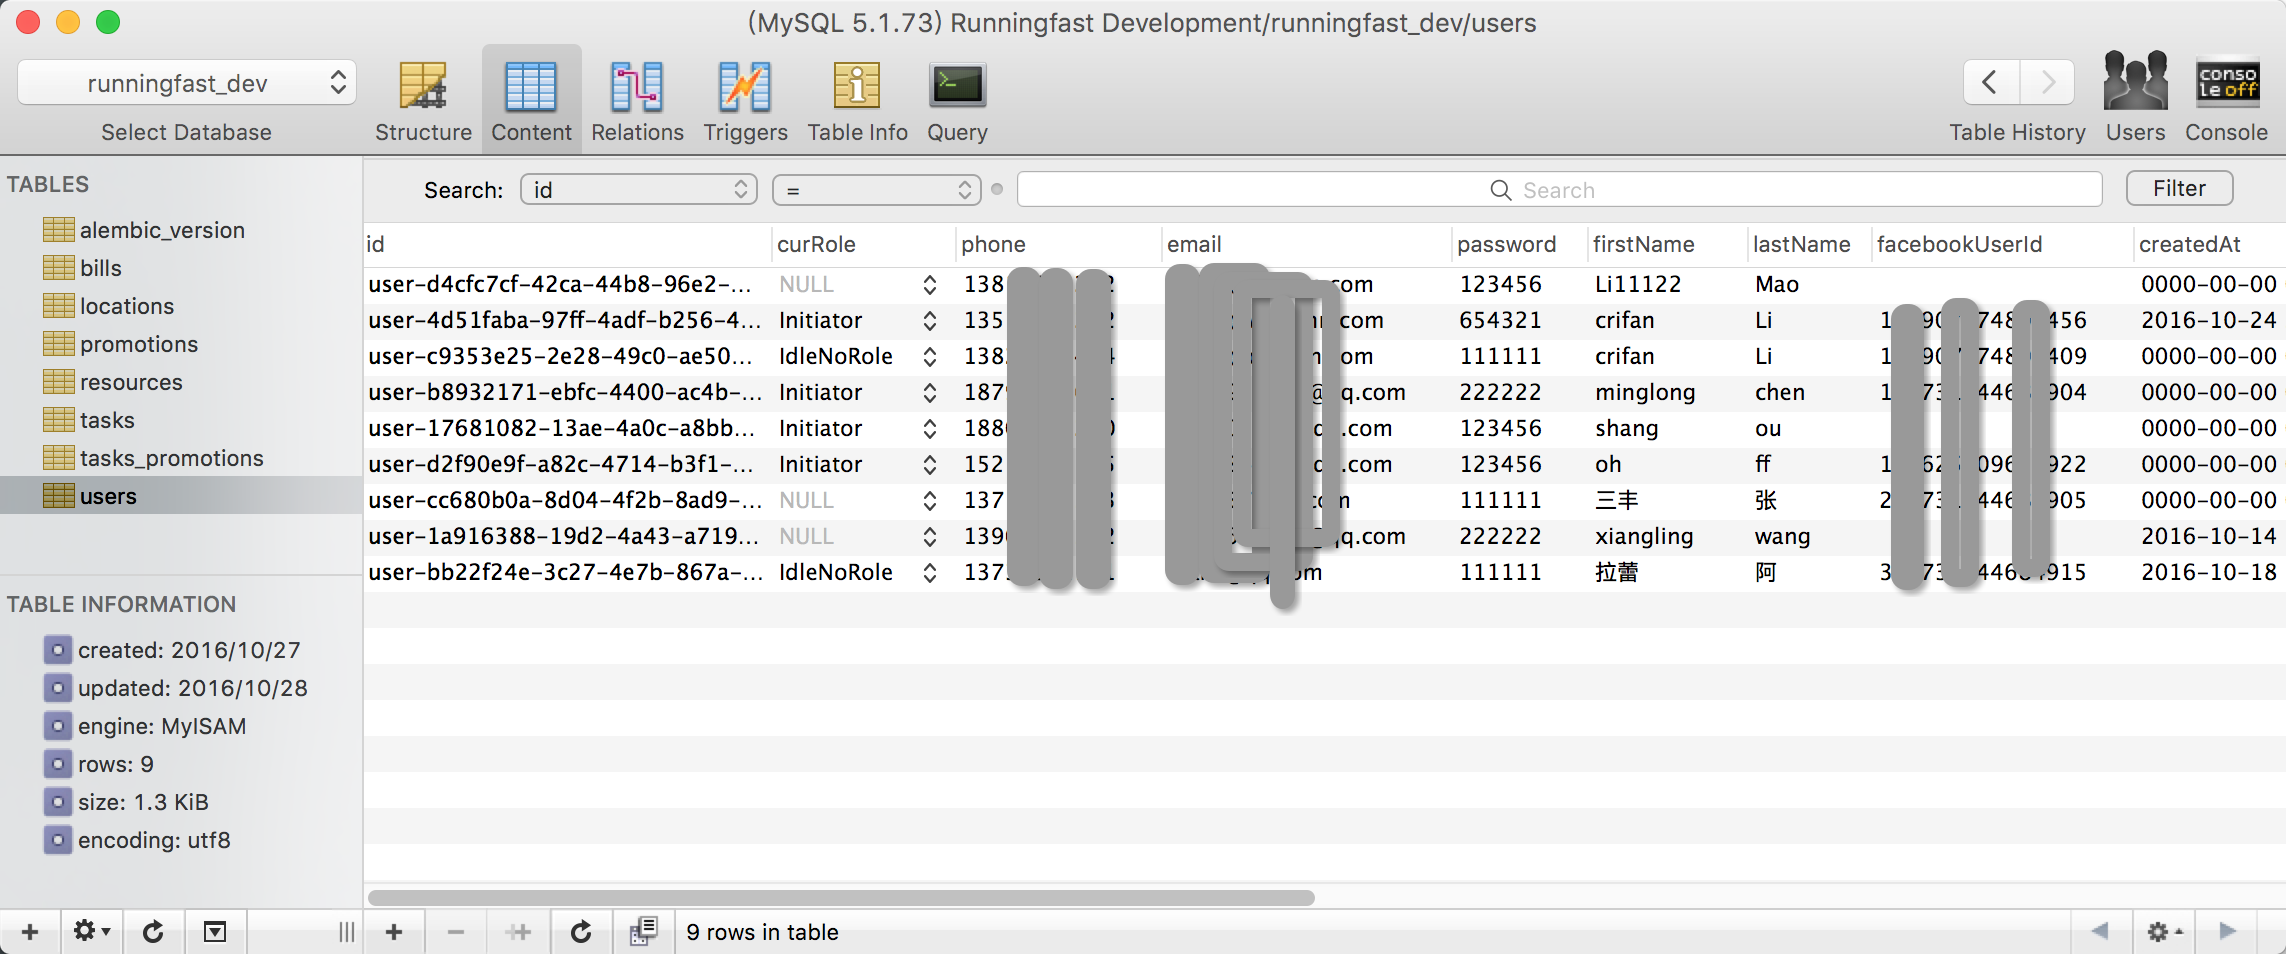The height and width of the screenshot is (954, 2286).
Task: Go forward in table history
Action: pyautogui.click(x=2047, y=82)
